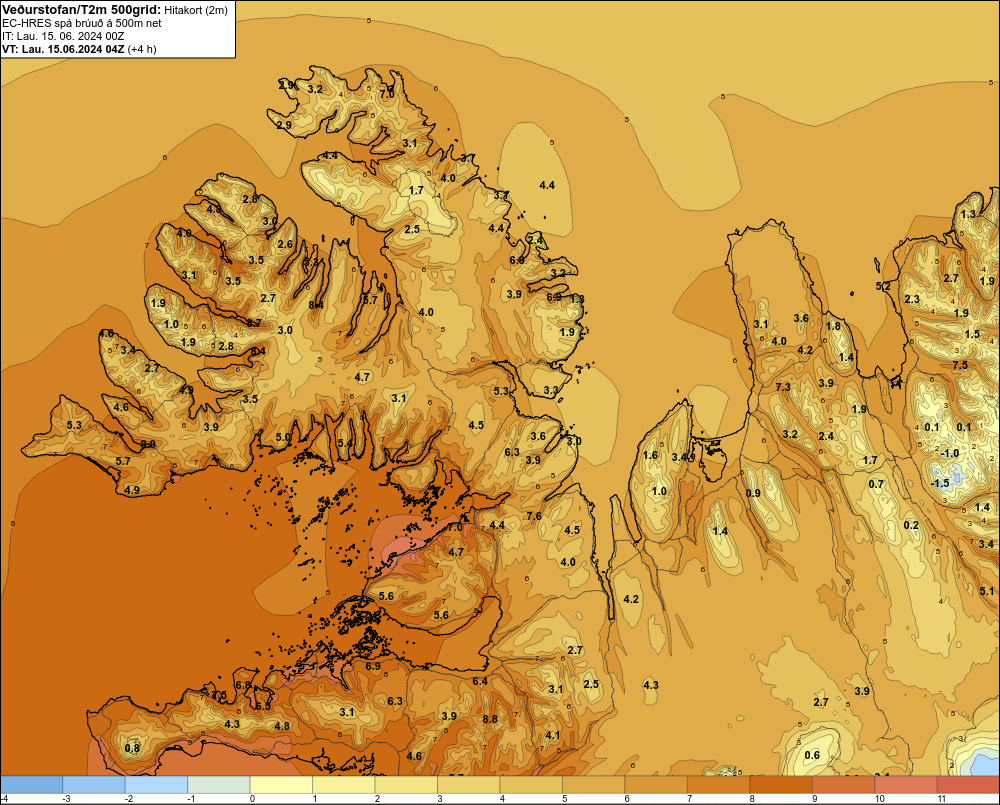Click the '(+4 h)' forecast offset text
1000x805 pixels.
tap(142, 49)
